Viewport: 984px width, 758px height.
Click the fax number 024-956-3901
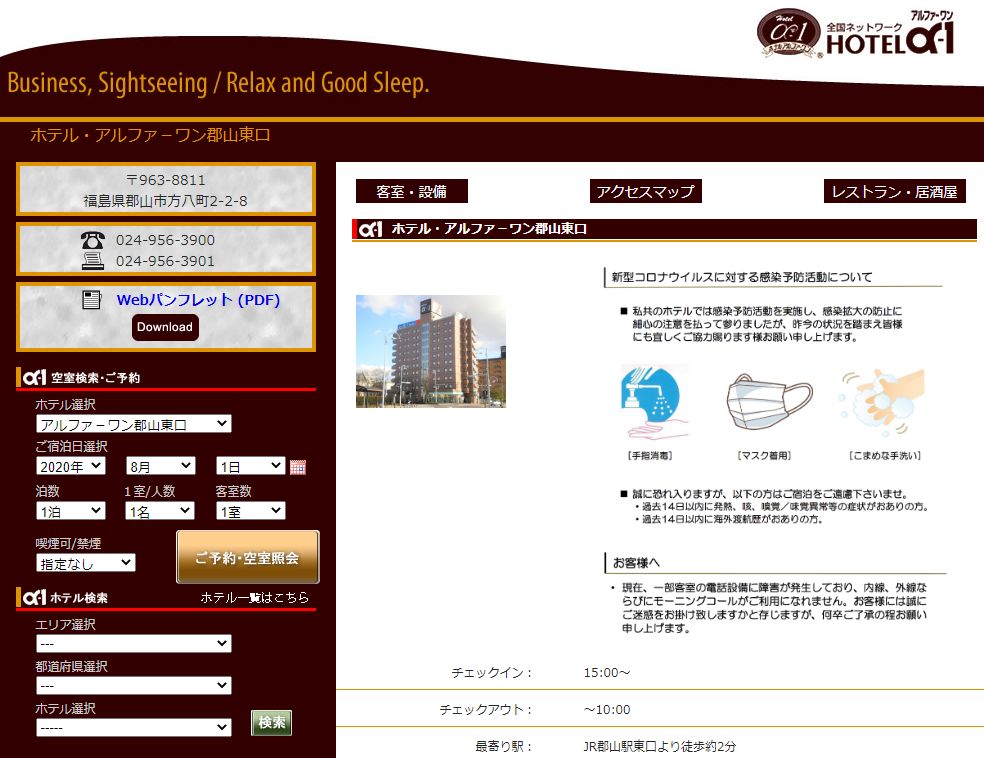coord(165,261)
